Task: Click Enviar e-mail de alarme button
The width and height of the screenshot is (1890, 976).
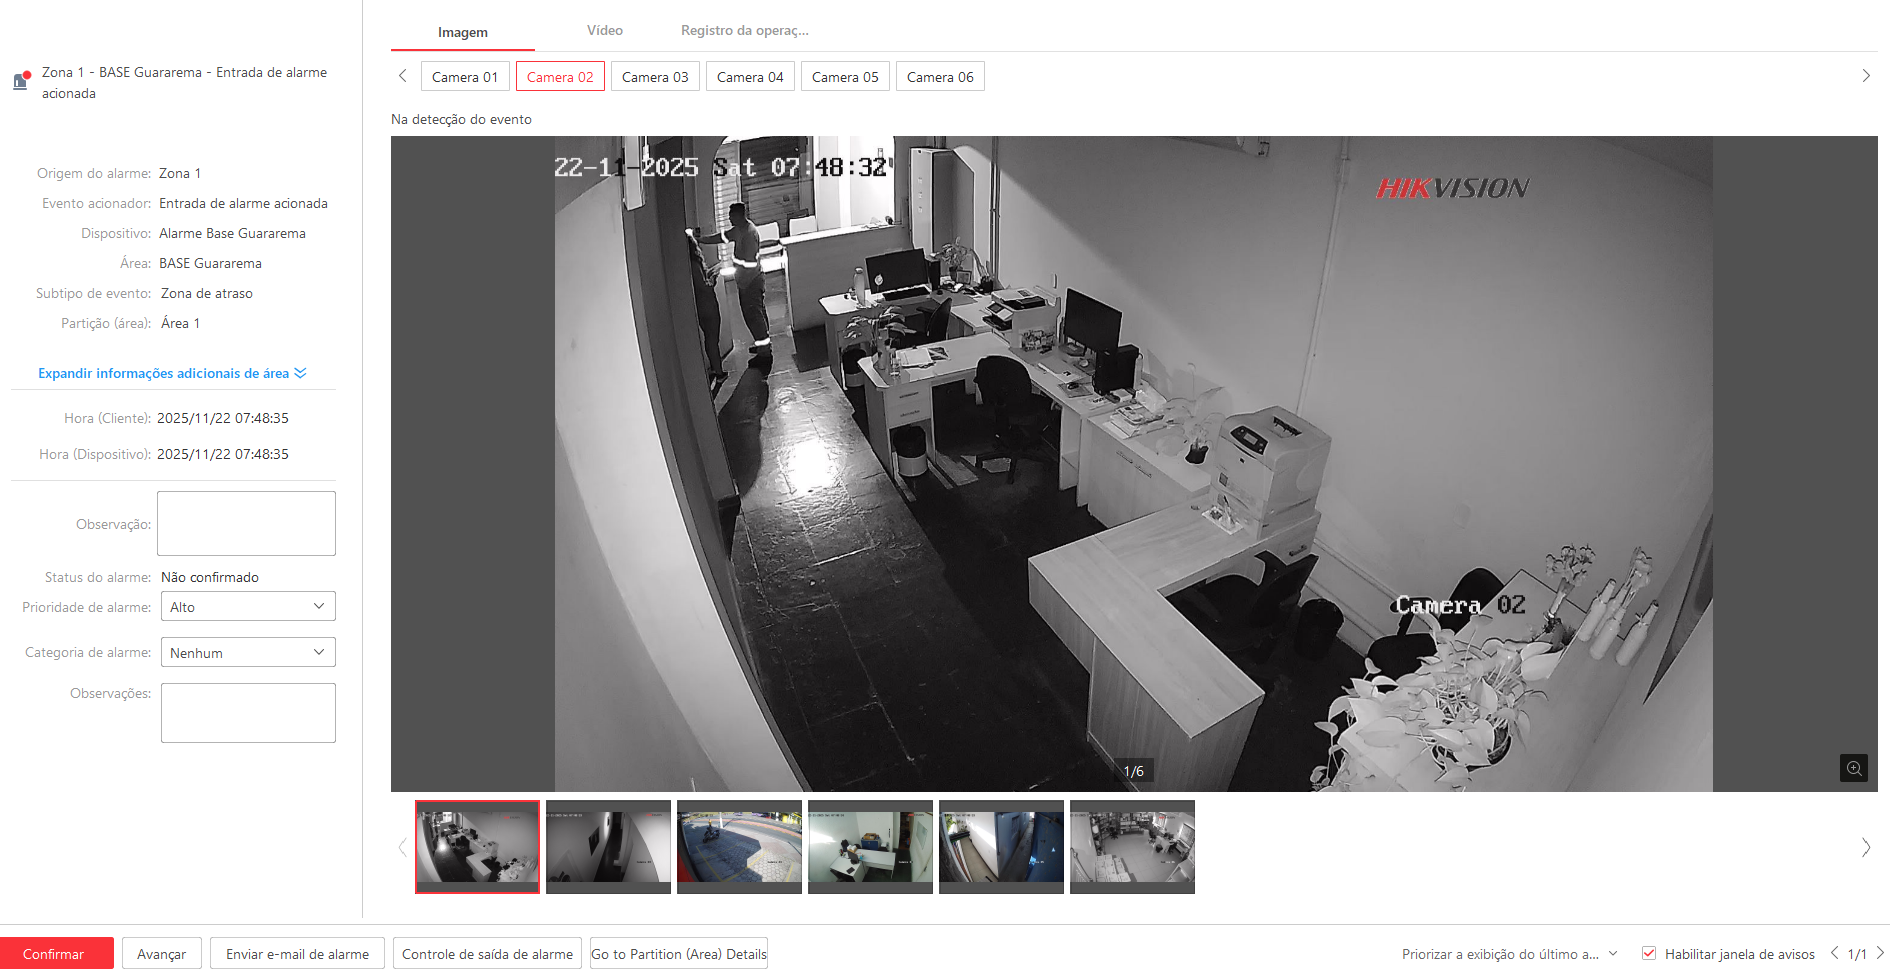Action: tap(297, 954)
